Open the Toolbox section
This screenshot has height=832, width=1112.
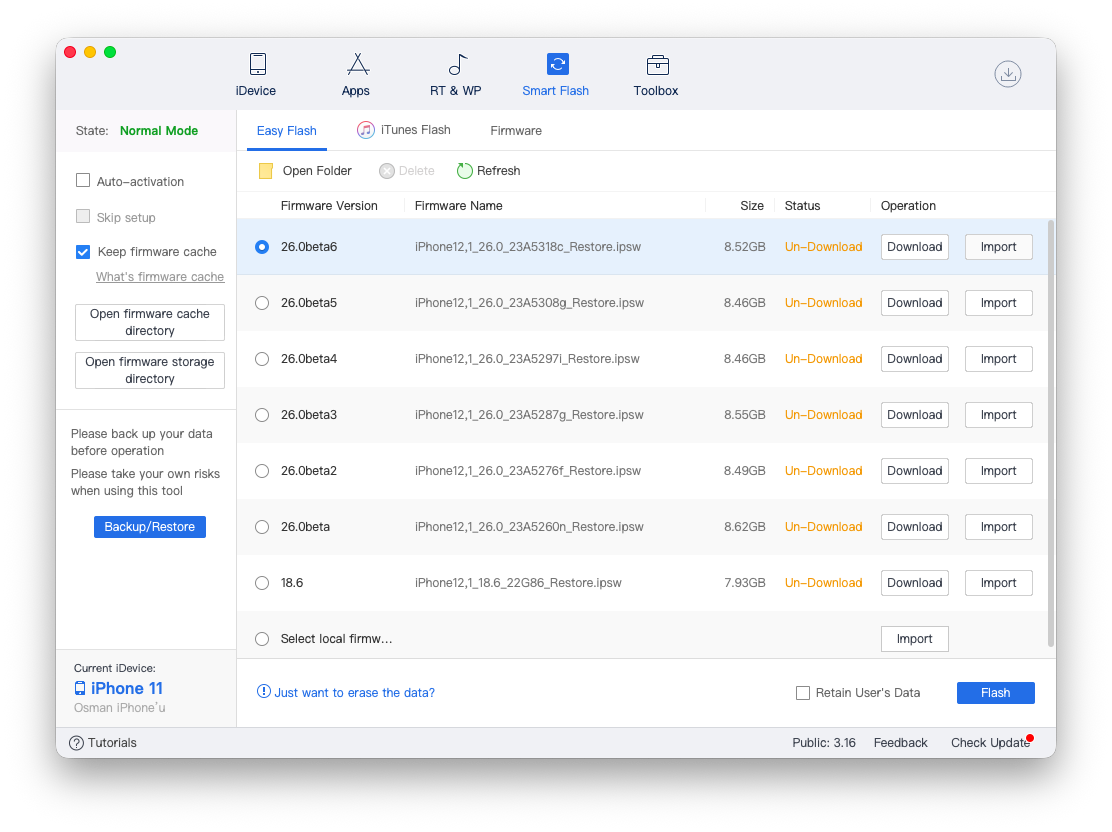click(x=656, y=75)
